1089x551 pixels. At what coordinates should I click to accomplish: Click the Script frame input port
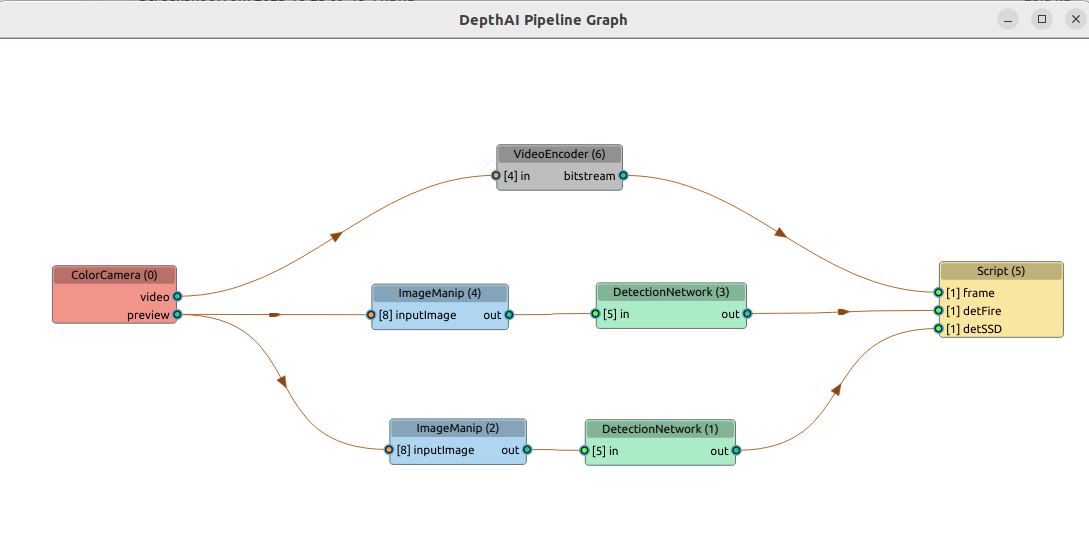click(938, 293)
